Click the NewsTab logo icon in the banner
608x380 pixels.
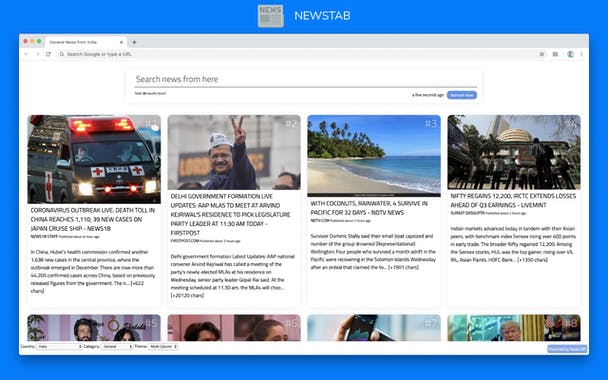point(271,16)
